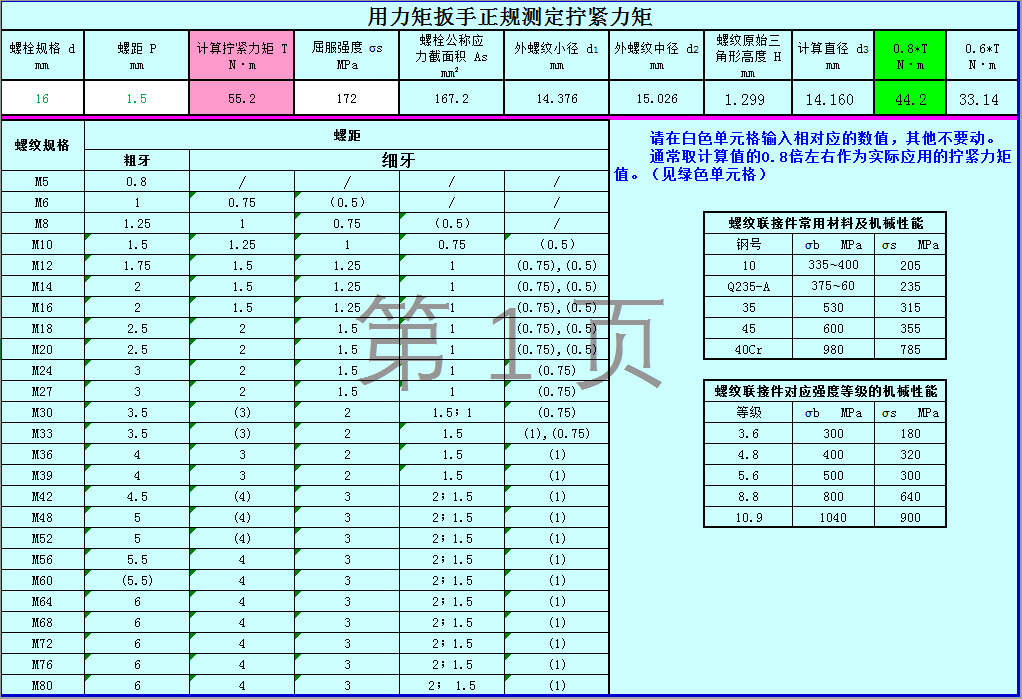Click the green 0.8*T result cell 44.2

pyautogui.click(x=909, y=99)
